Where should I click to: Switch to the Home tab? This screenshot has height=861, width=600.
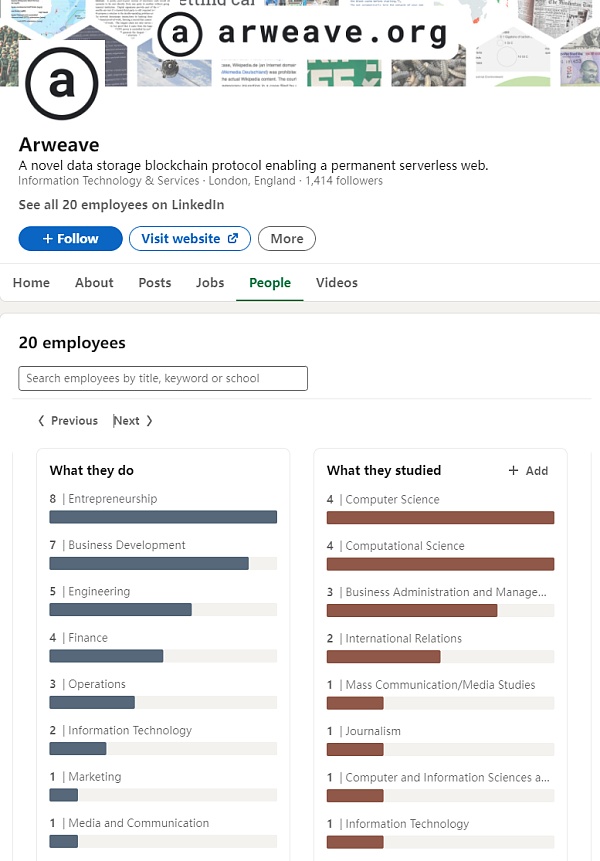point(31,283)
